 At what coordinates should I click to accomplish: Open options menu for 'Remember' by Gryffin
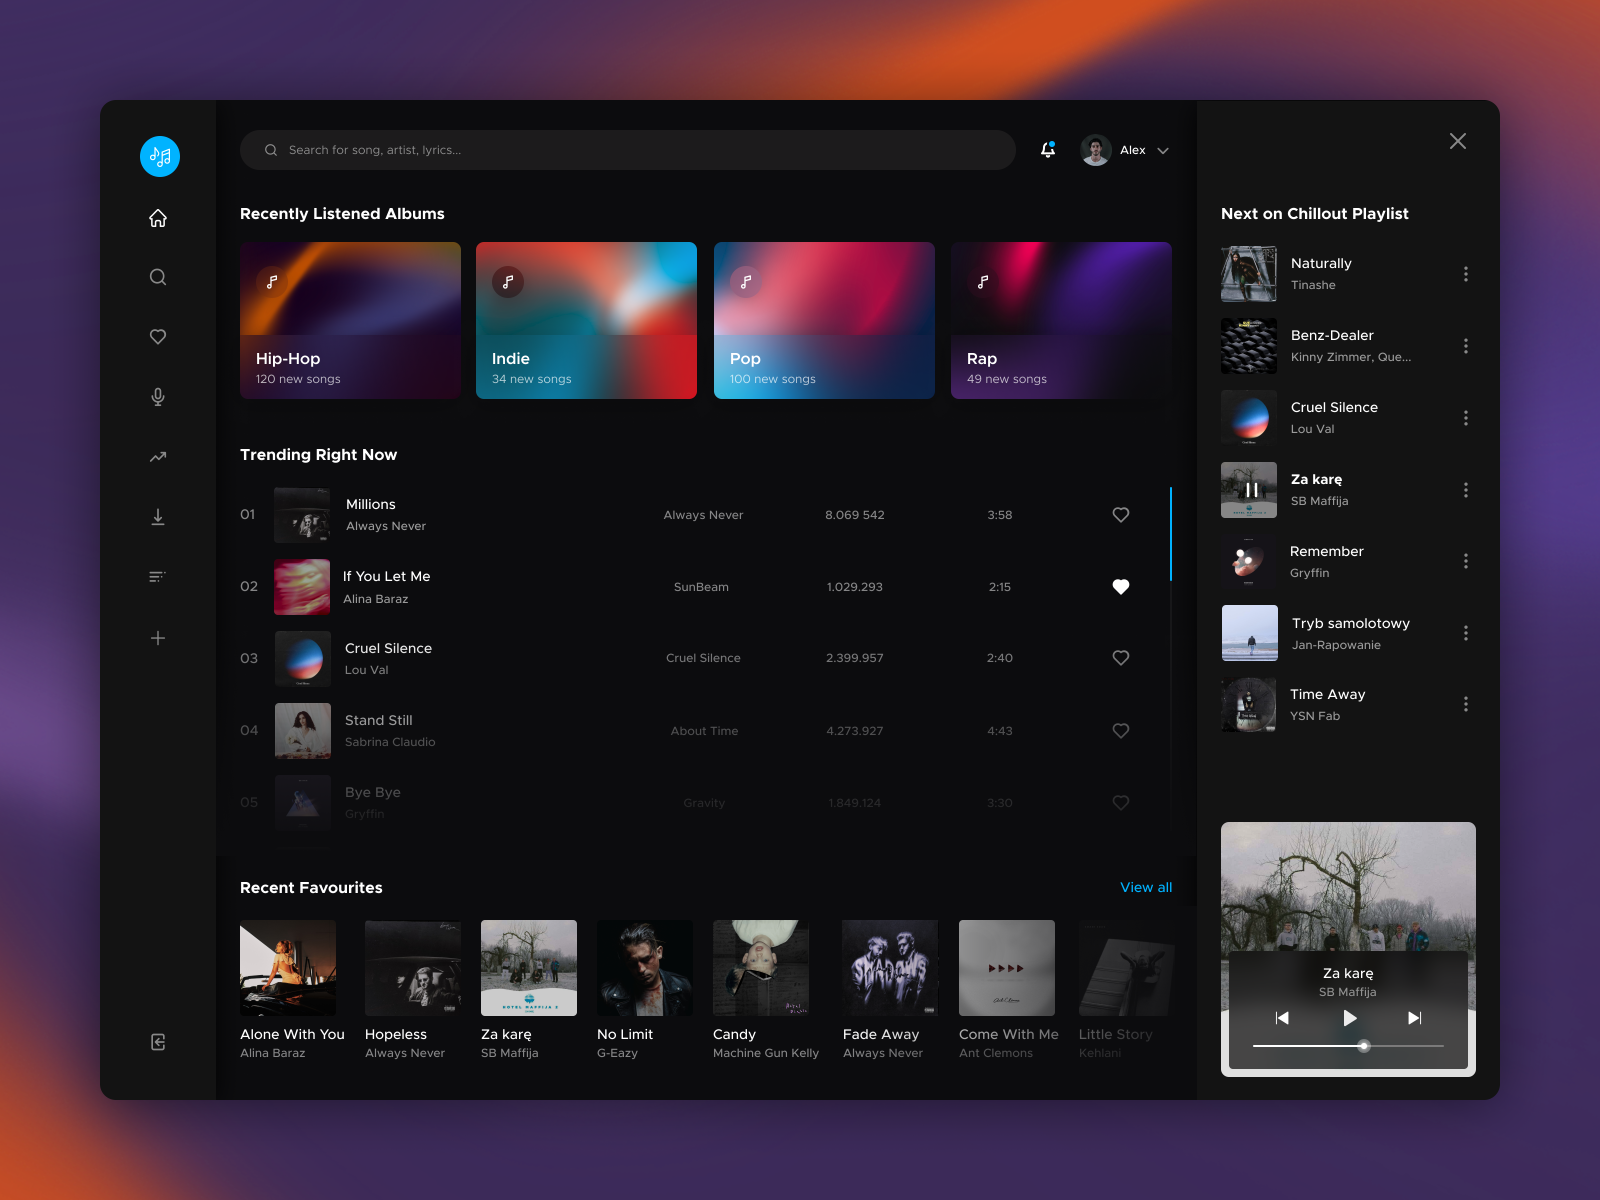pos(1466,561)
